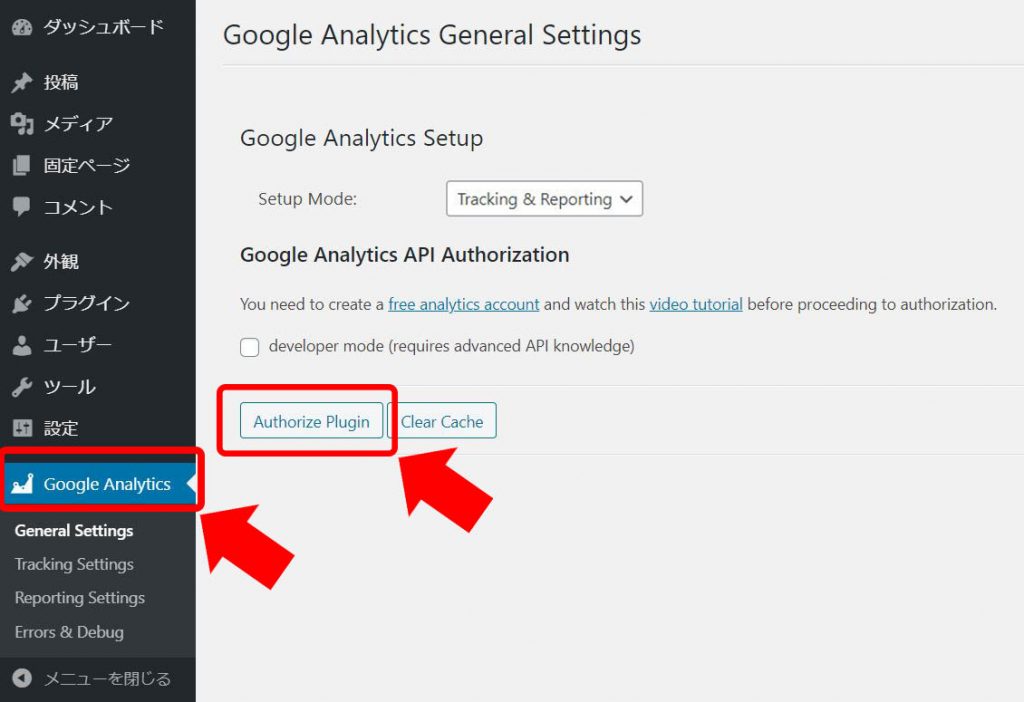Viewport: 1024px width, 702px height.
Task: Follow the free analytics account link
Action: [x=464, y=304]
